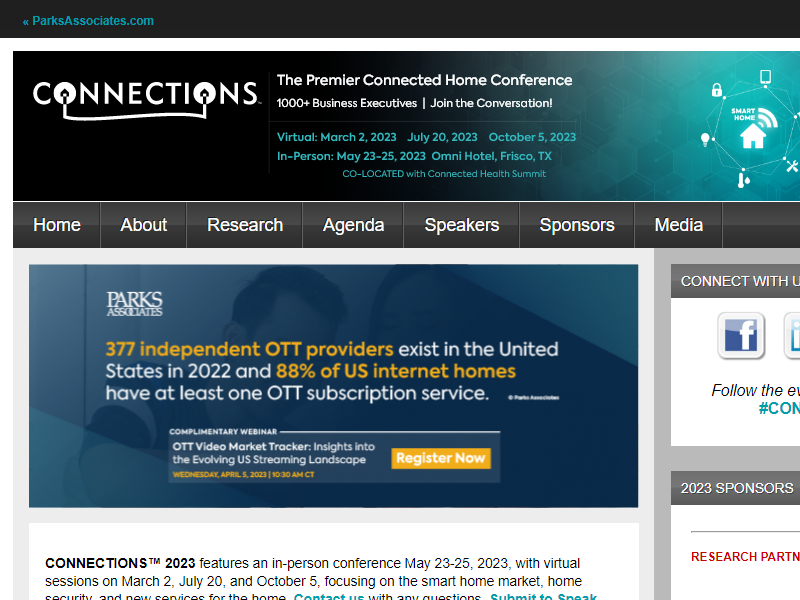Click the CONNECTIONS logo in header banner
800x600 pixels.
146,100
